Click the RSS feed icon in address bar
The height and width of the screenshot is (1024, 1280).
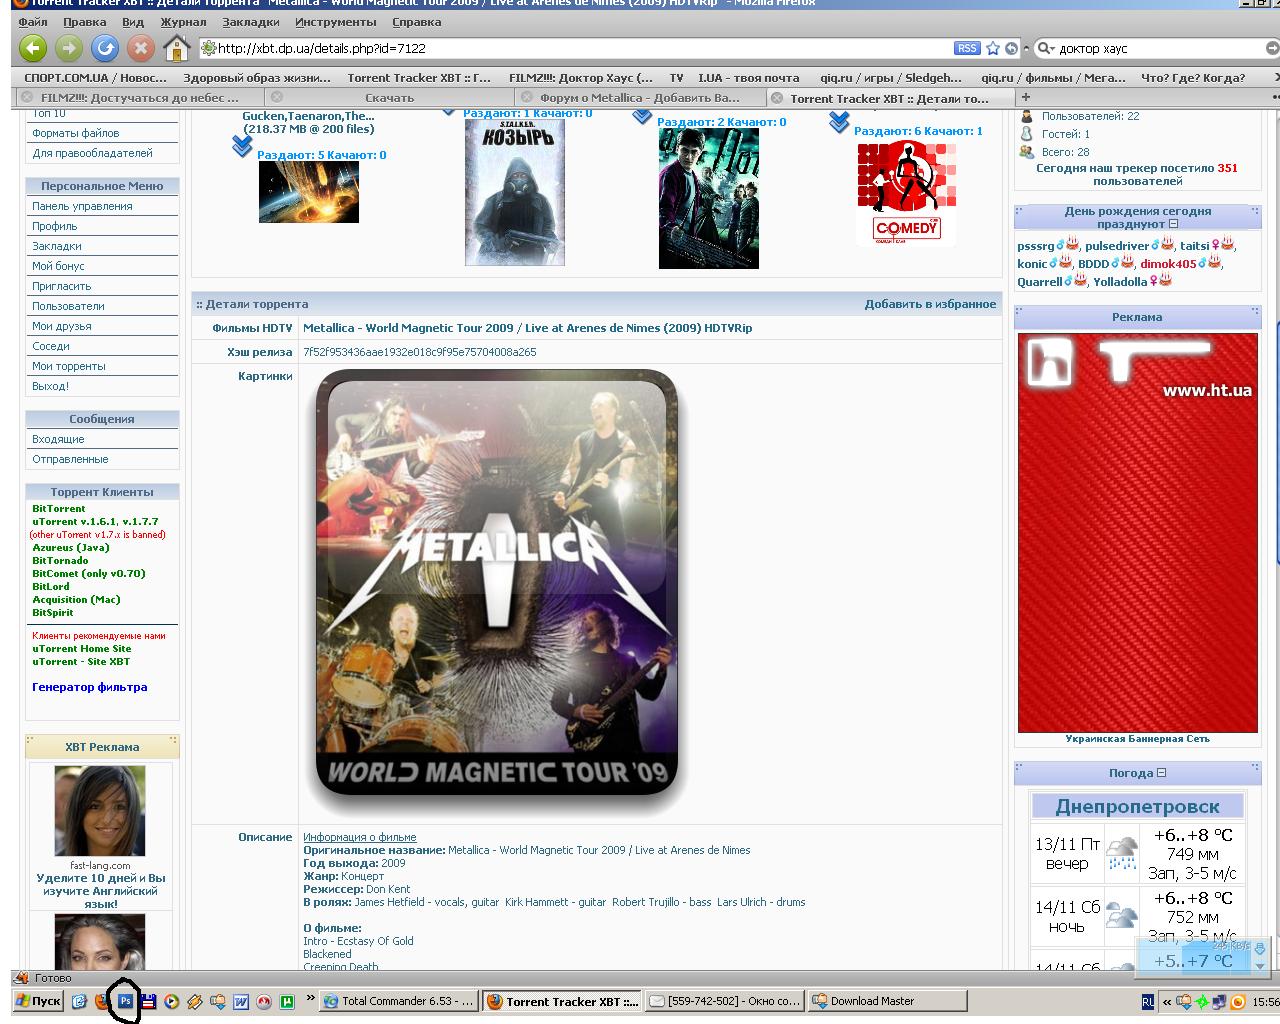[966, 48]
